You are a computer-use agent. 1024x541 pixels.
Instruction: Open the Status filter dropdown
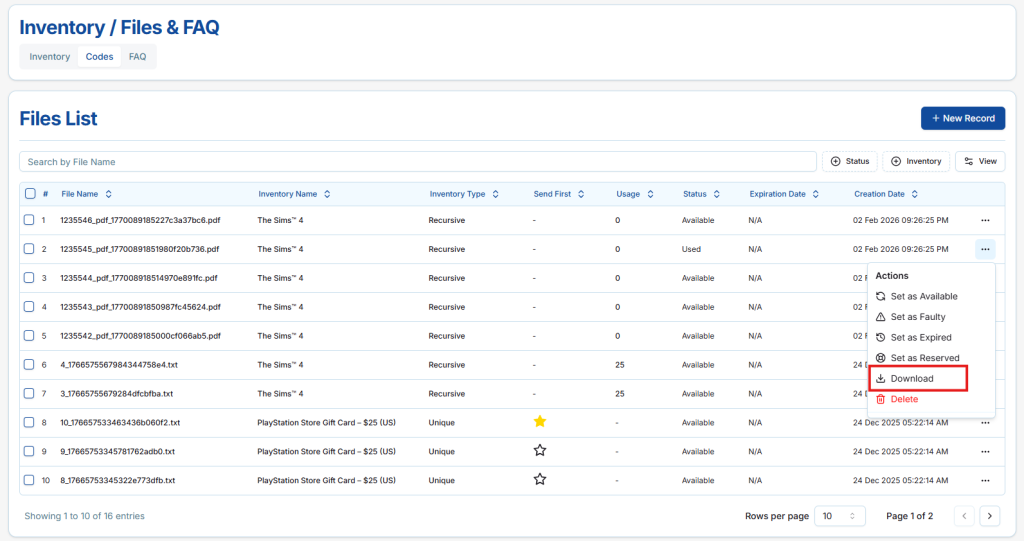click(x=849, y=161)
